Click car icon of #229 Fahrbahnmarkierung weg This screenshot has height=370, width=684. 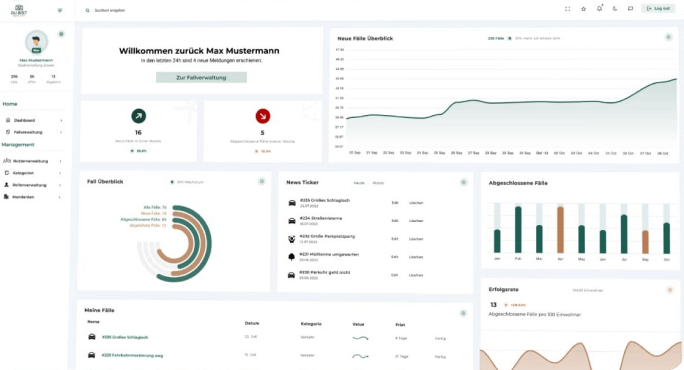92,355
